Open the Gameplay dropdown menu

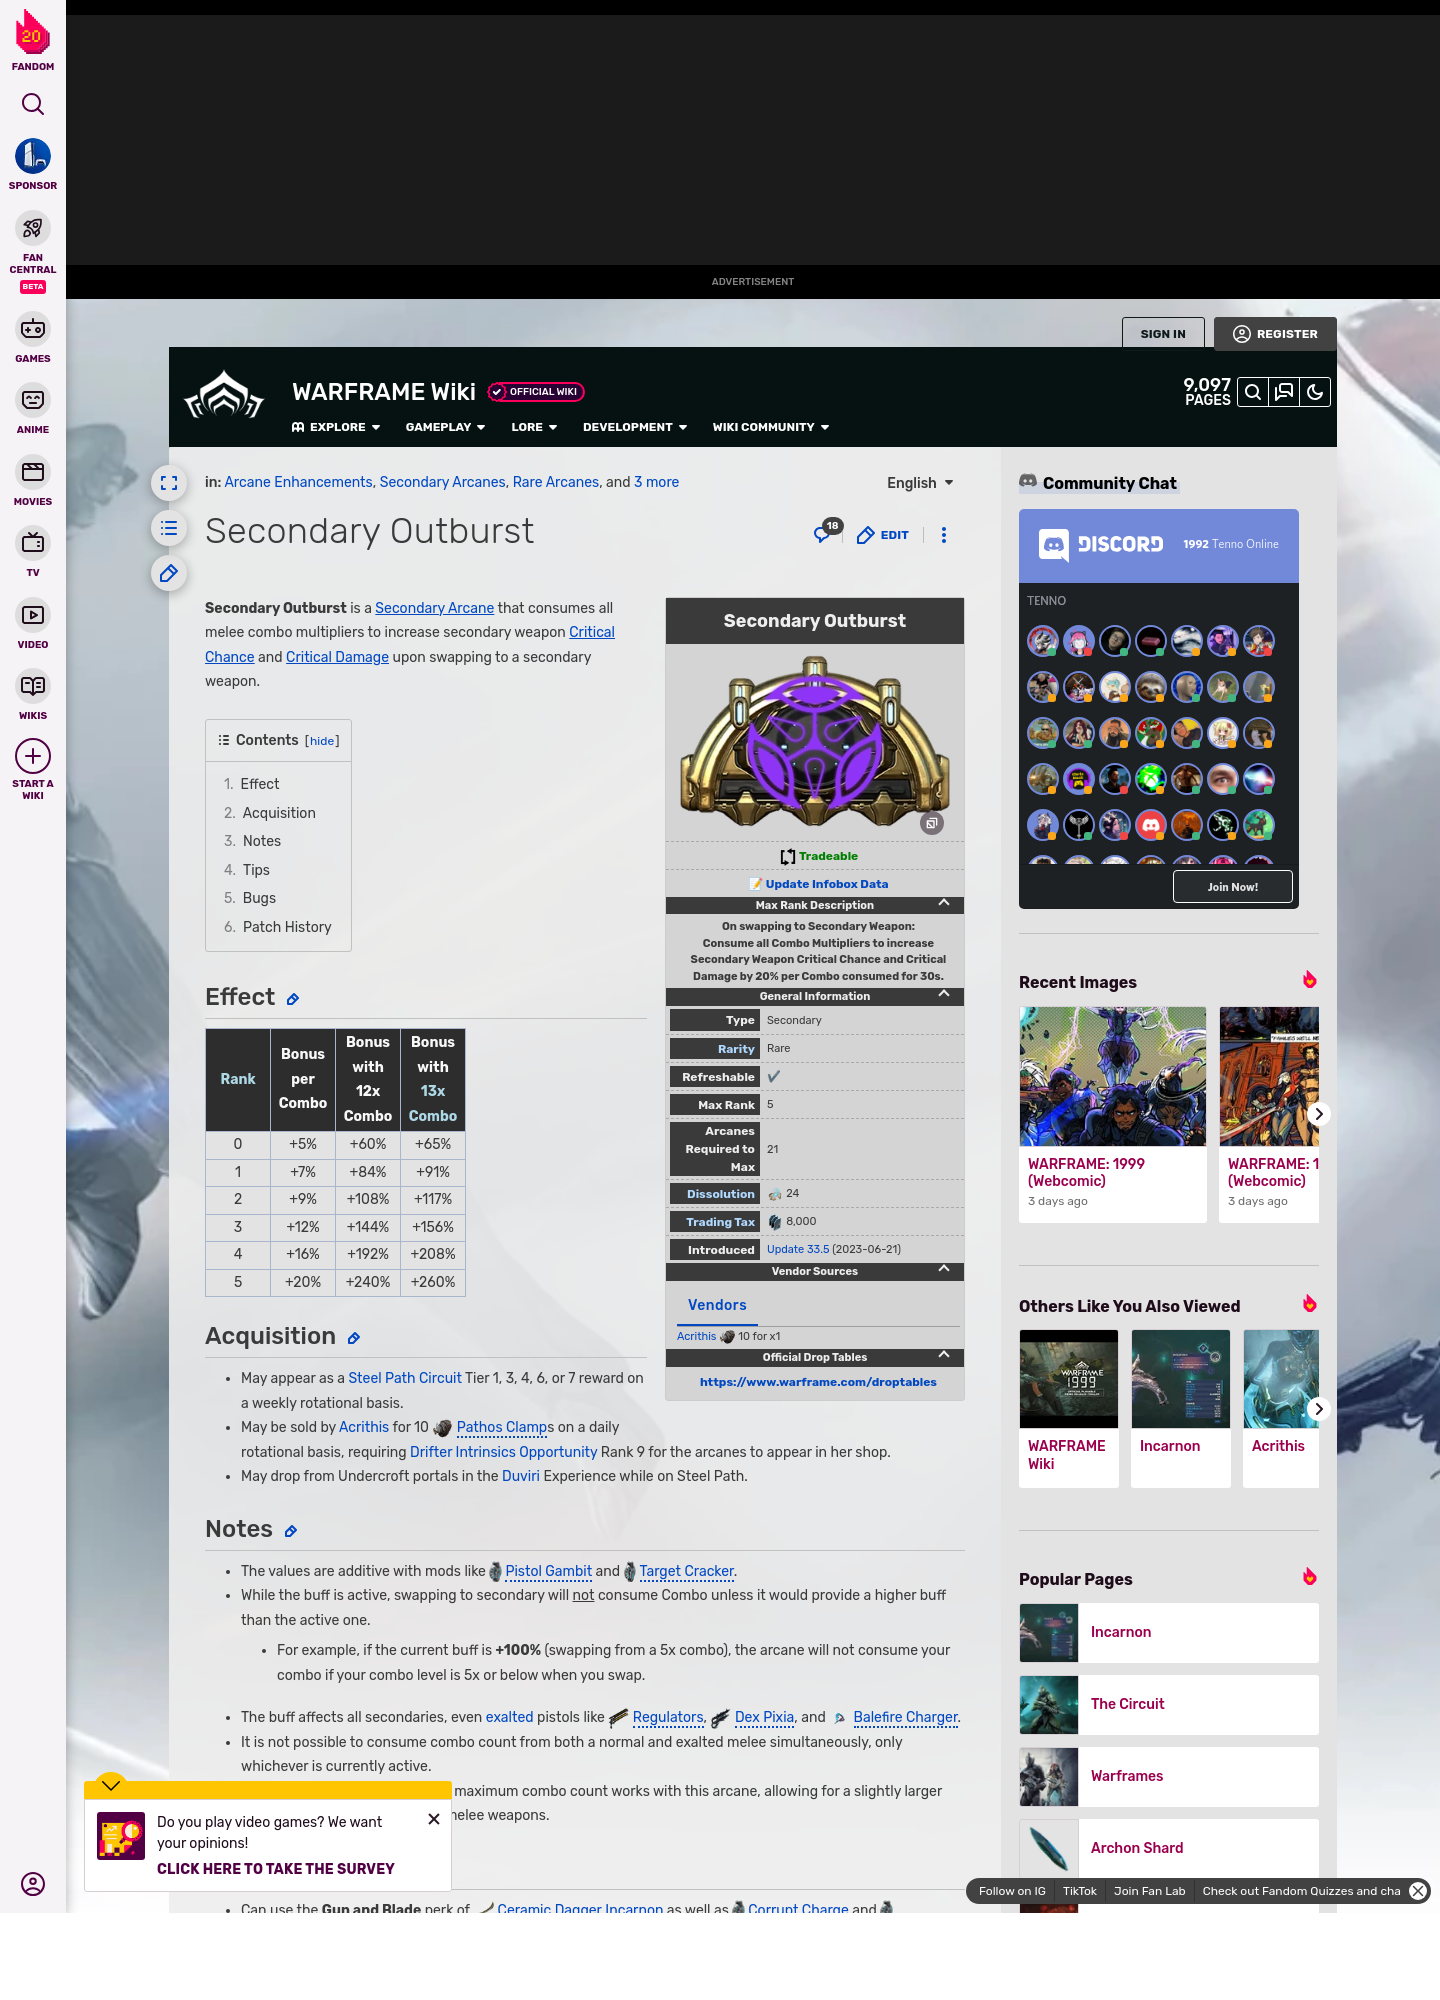coord(445,427)
